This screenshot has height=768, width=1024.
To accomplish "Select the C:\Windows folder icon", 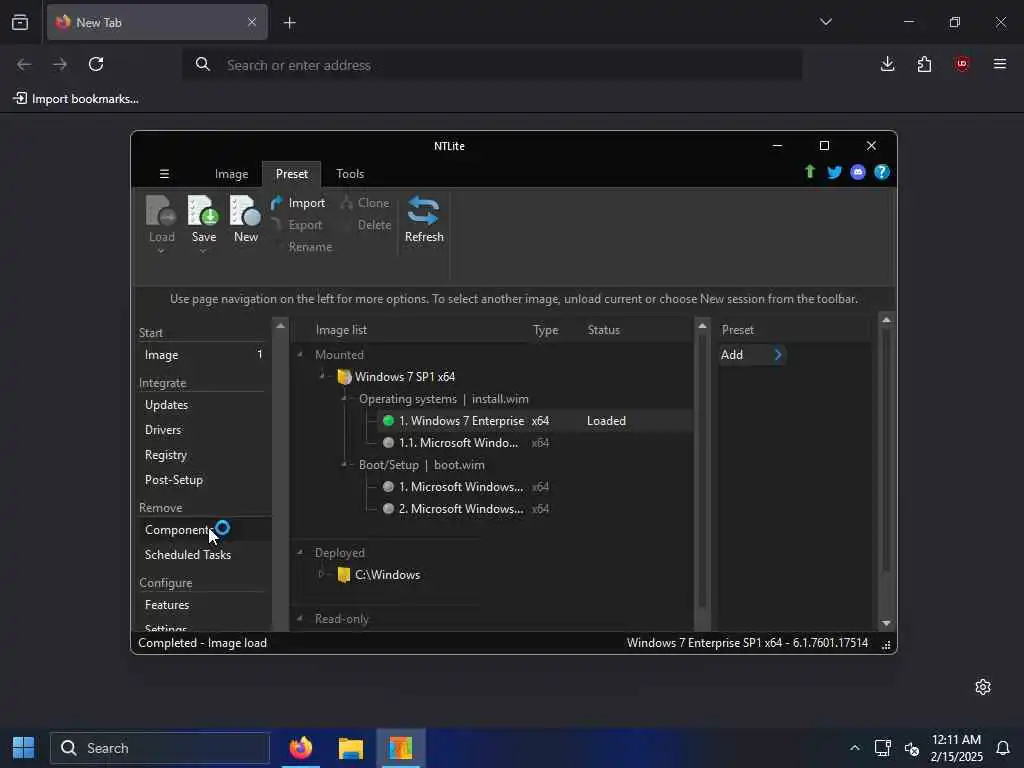I will click(344, 575).
